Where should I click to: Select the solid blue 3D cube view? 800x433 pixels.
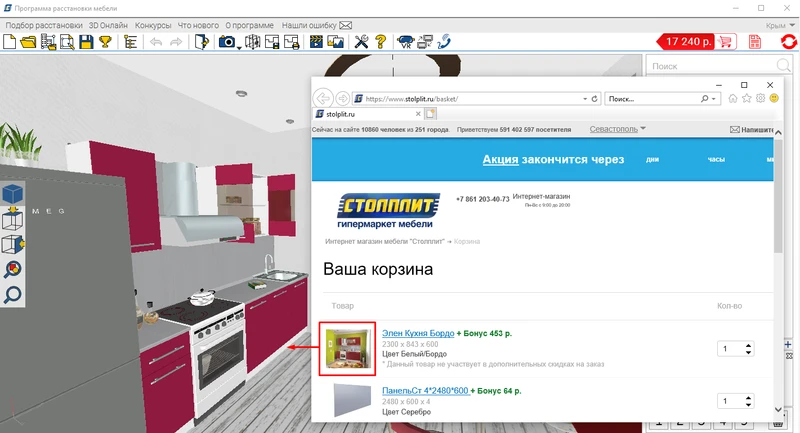coord(13,192)
